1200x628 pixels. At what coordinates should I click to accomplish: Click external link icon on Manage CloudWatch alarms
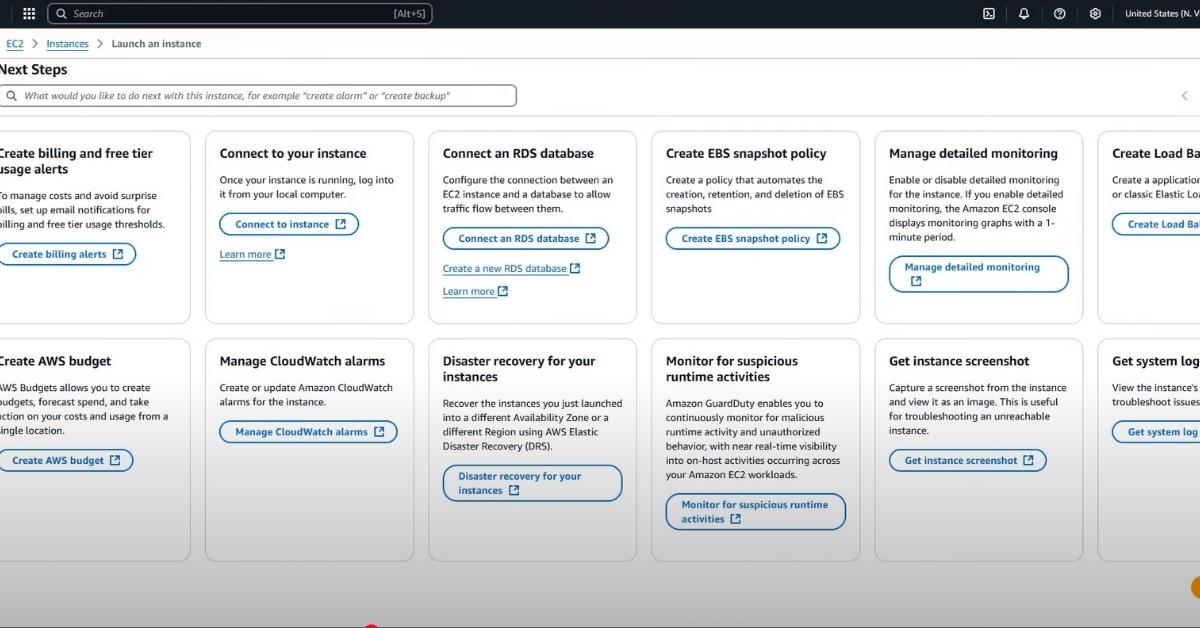coord(378,432)
